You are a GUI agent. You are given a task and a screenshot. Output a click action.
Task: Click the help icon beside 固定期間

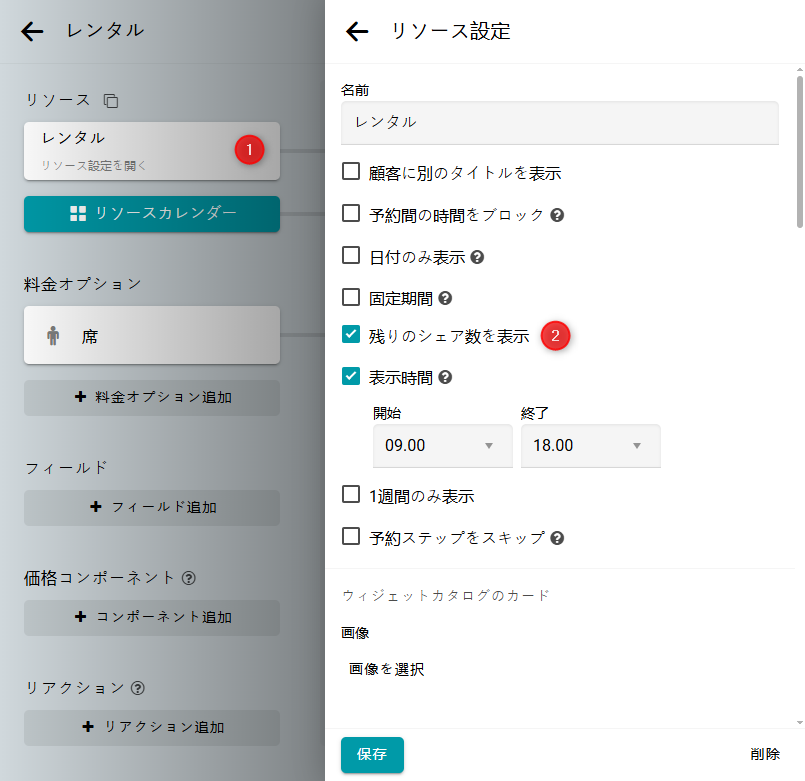point(445,298)
